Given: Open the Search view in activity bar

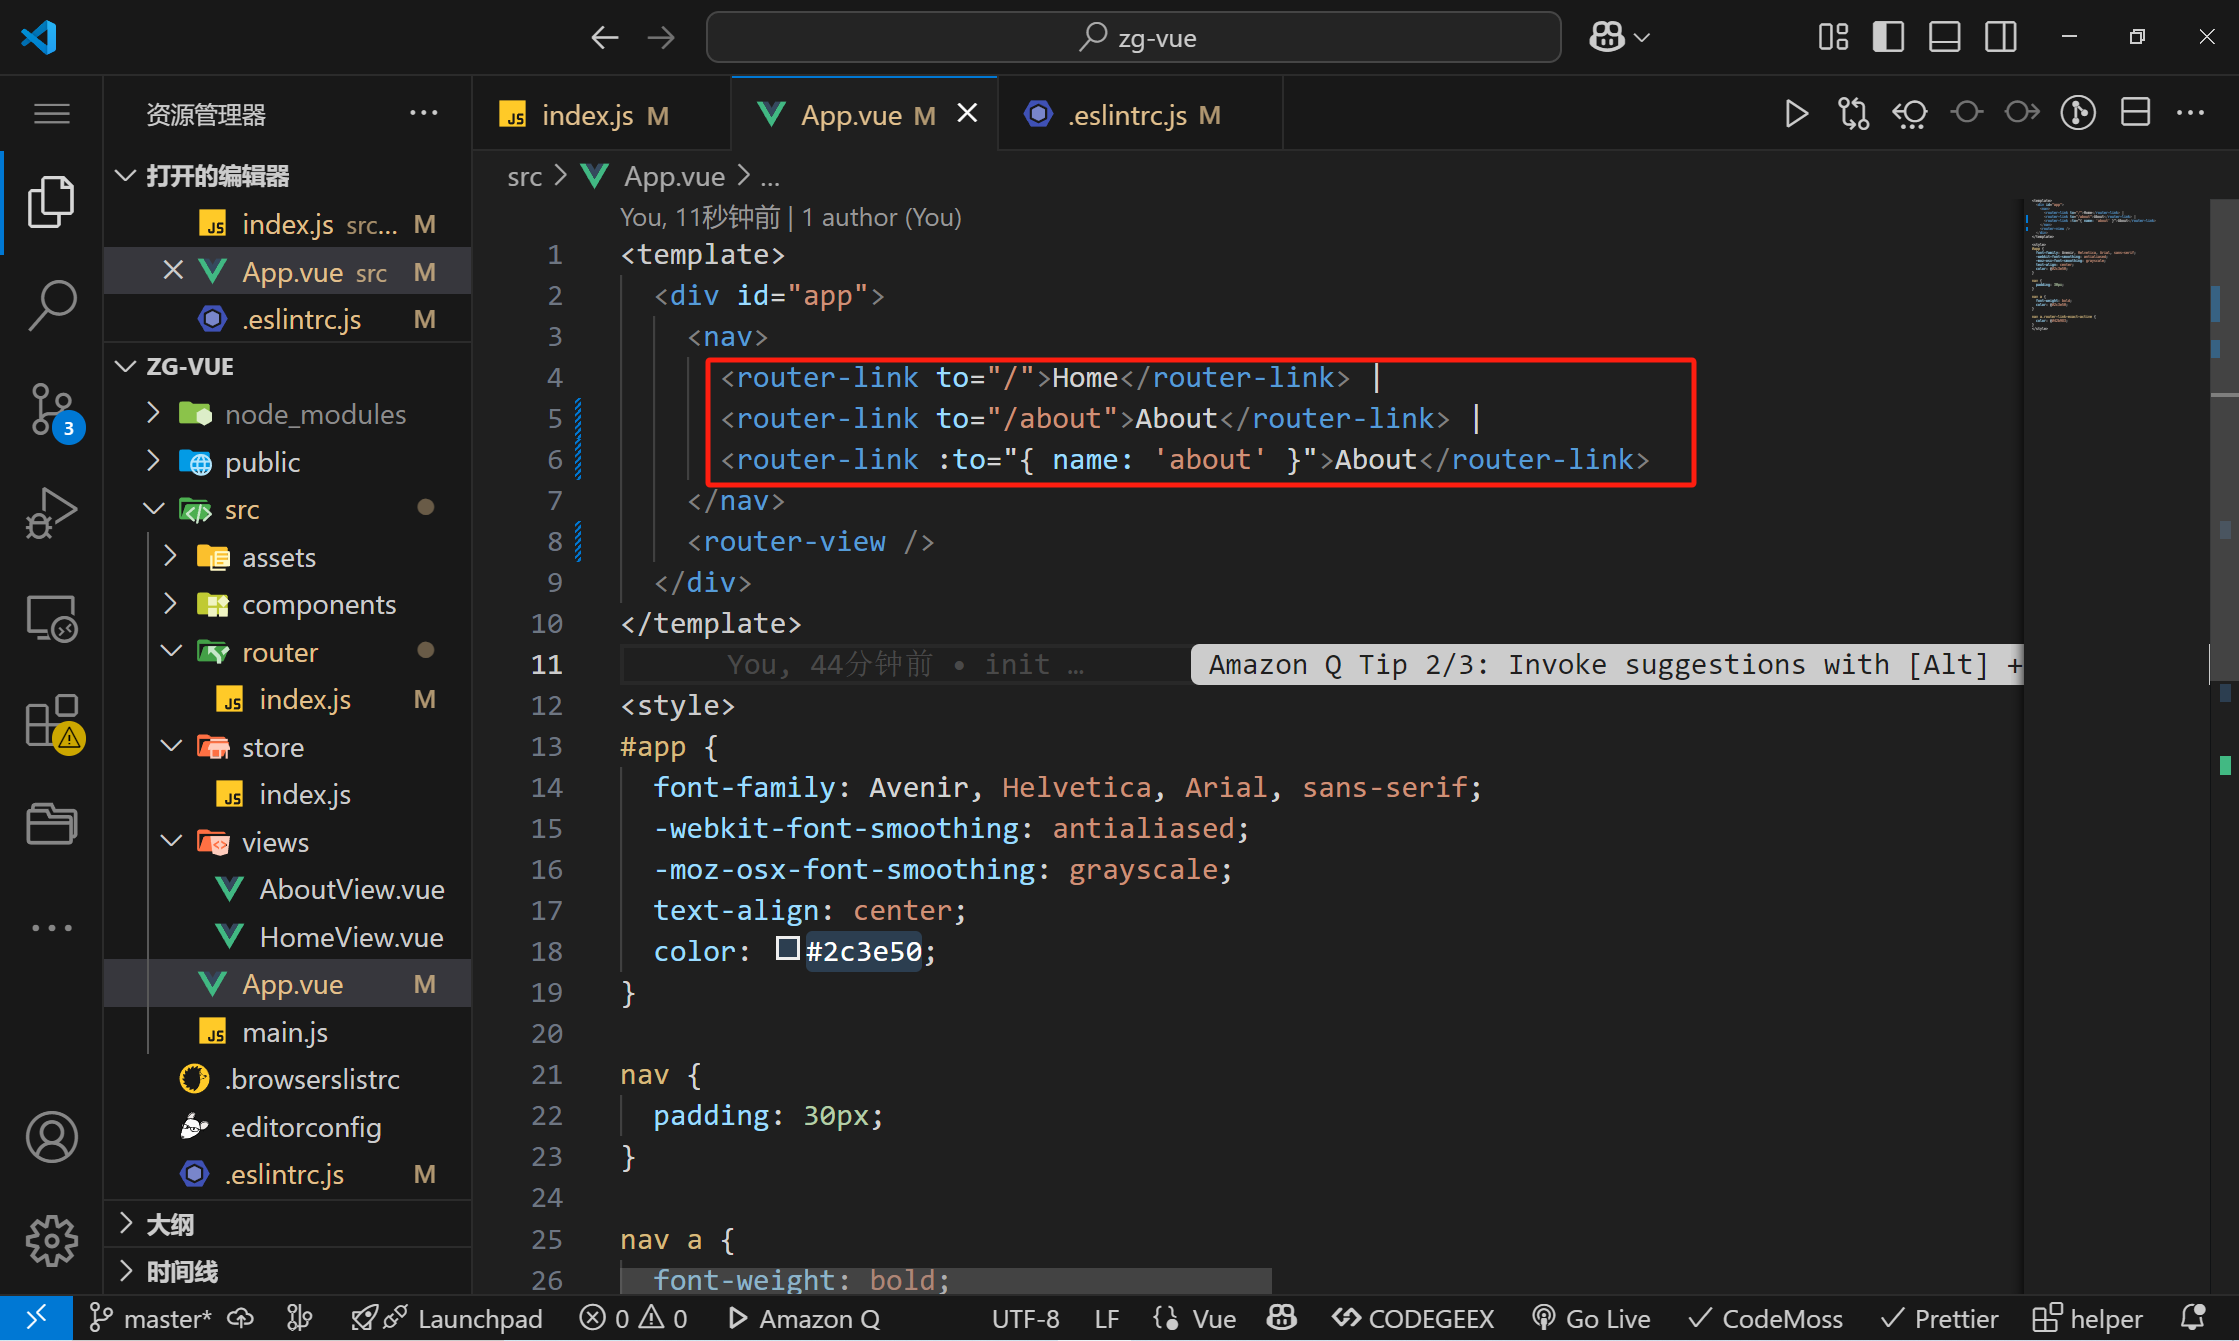Looking at the screenshot, I should pyautogui.click(x=51, y=304).
